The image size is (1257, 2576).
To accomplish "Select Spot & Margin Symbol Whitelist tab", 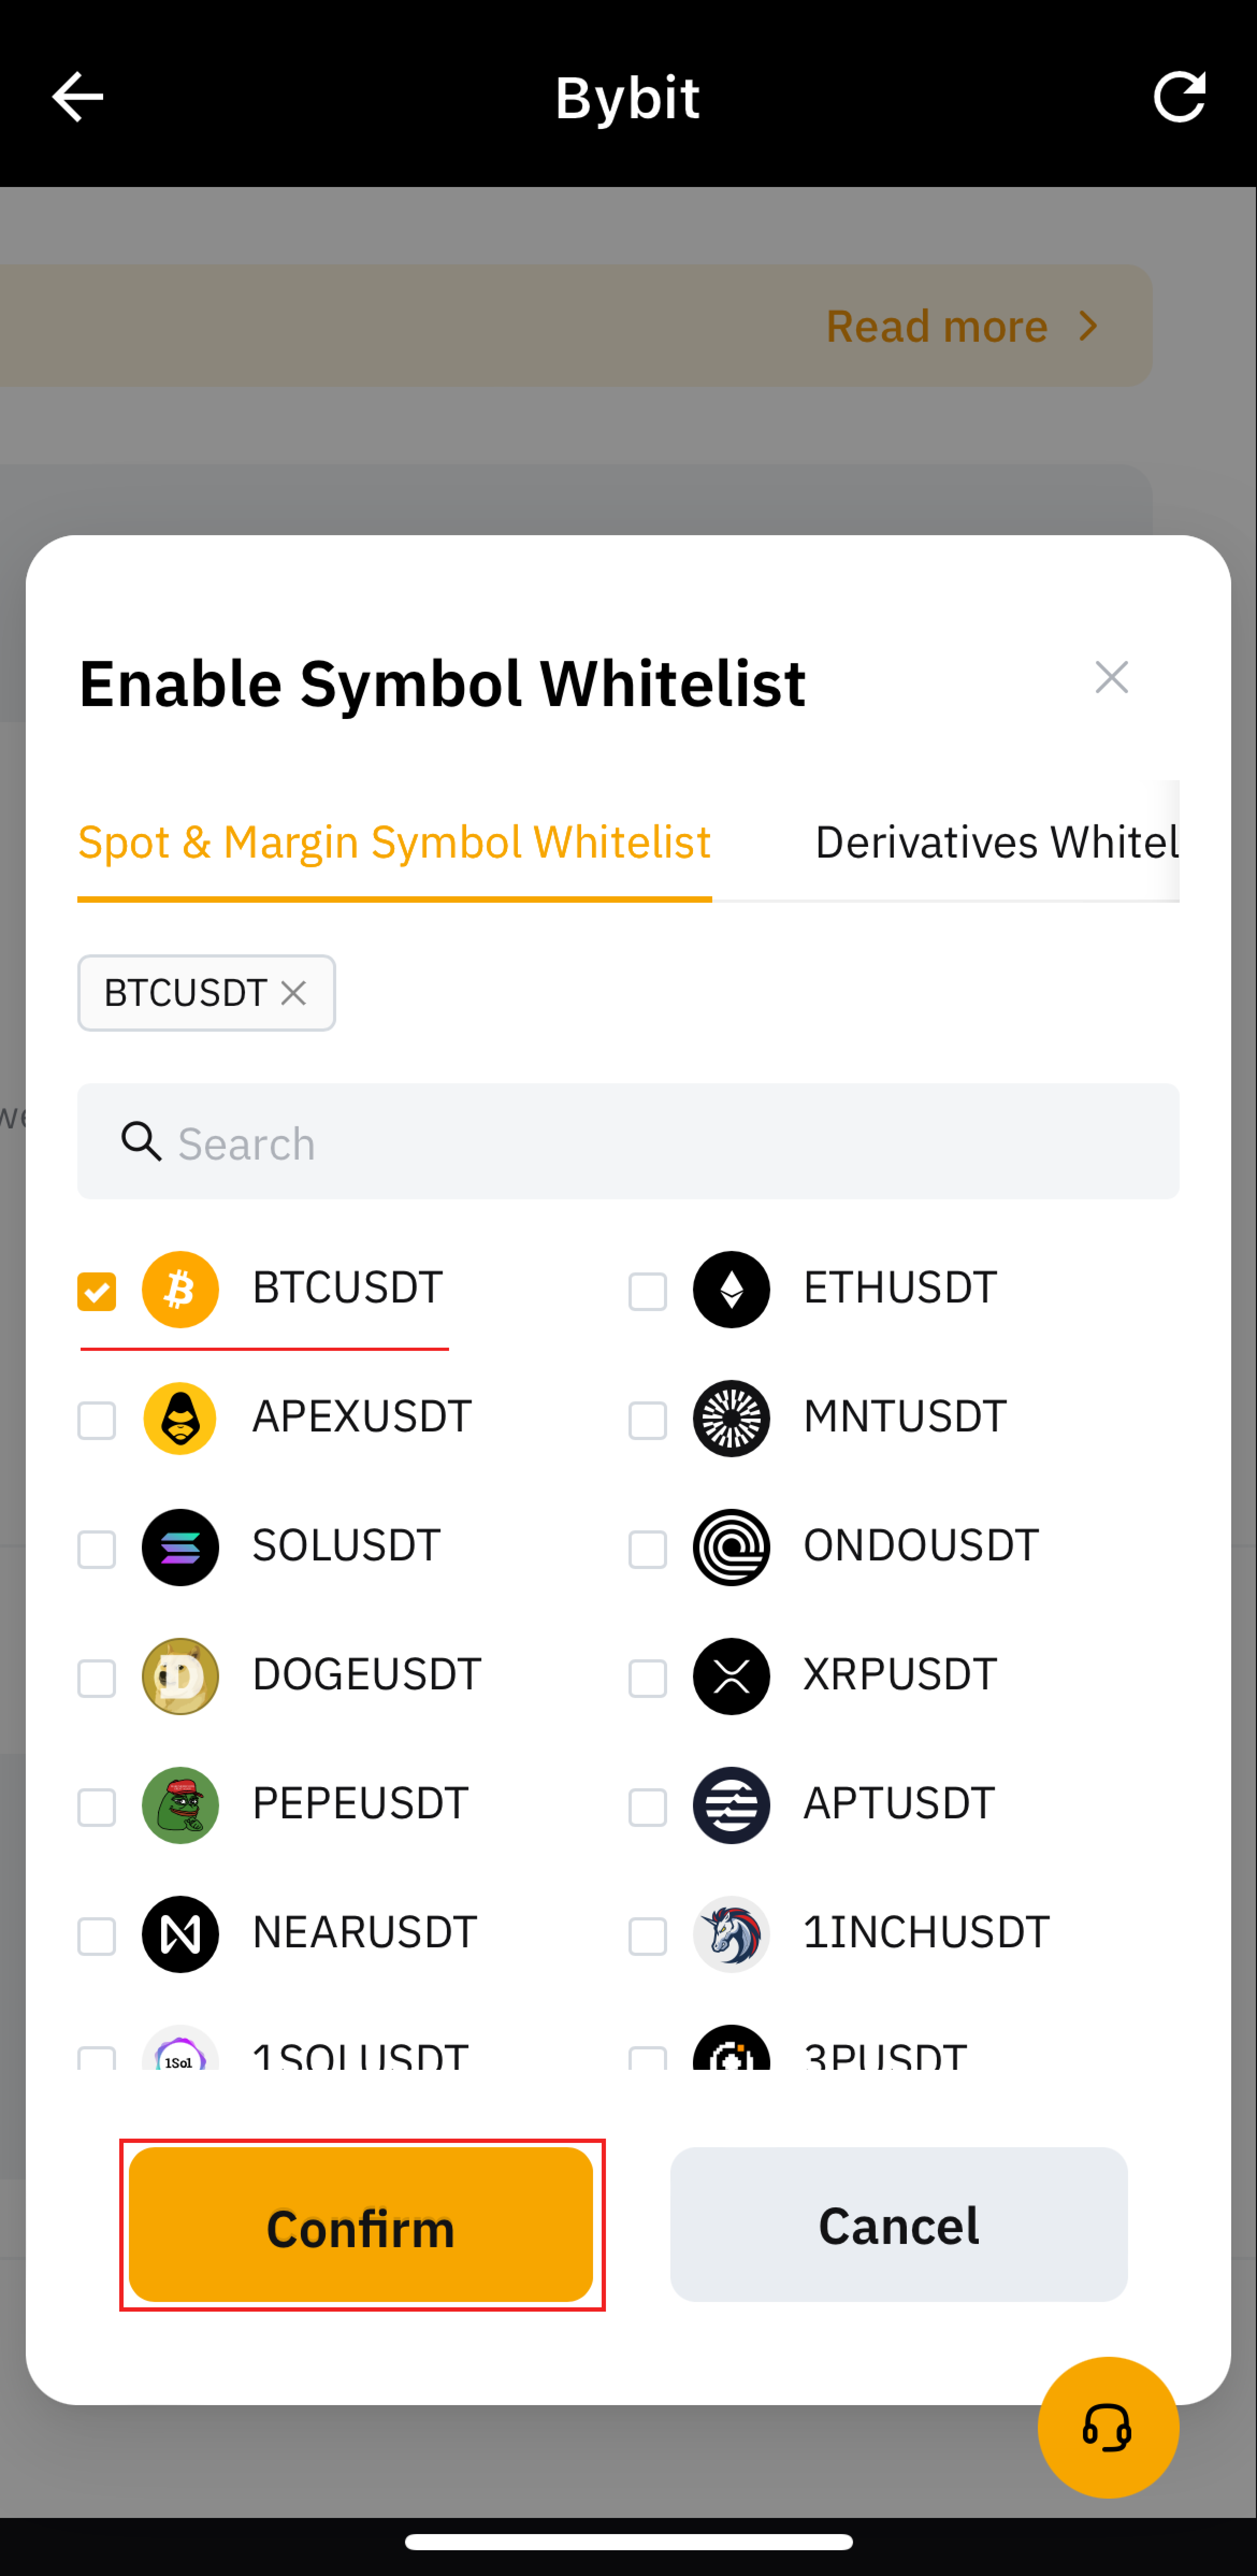I will coord(394,842).
